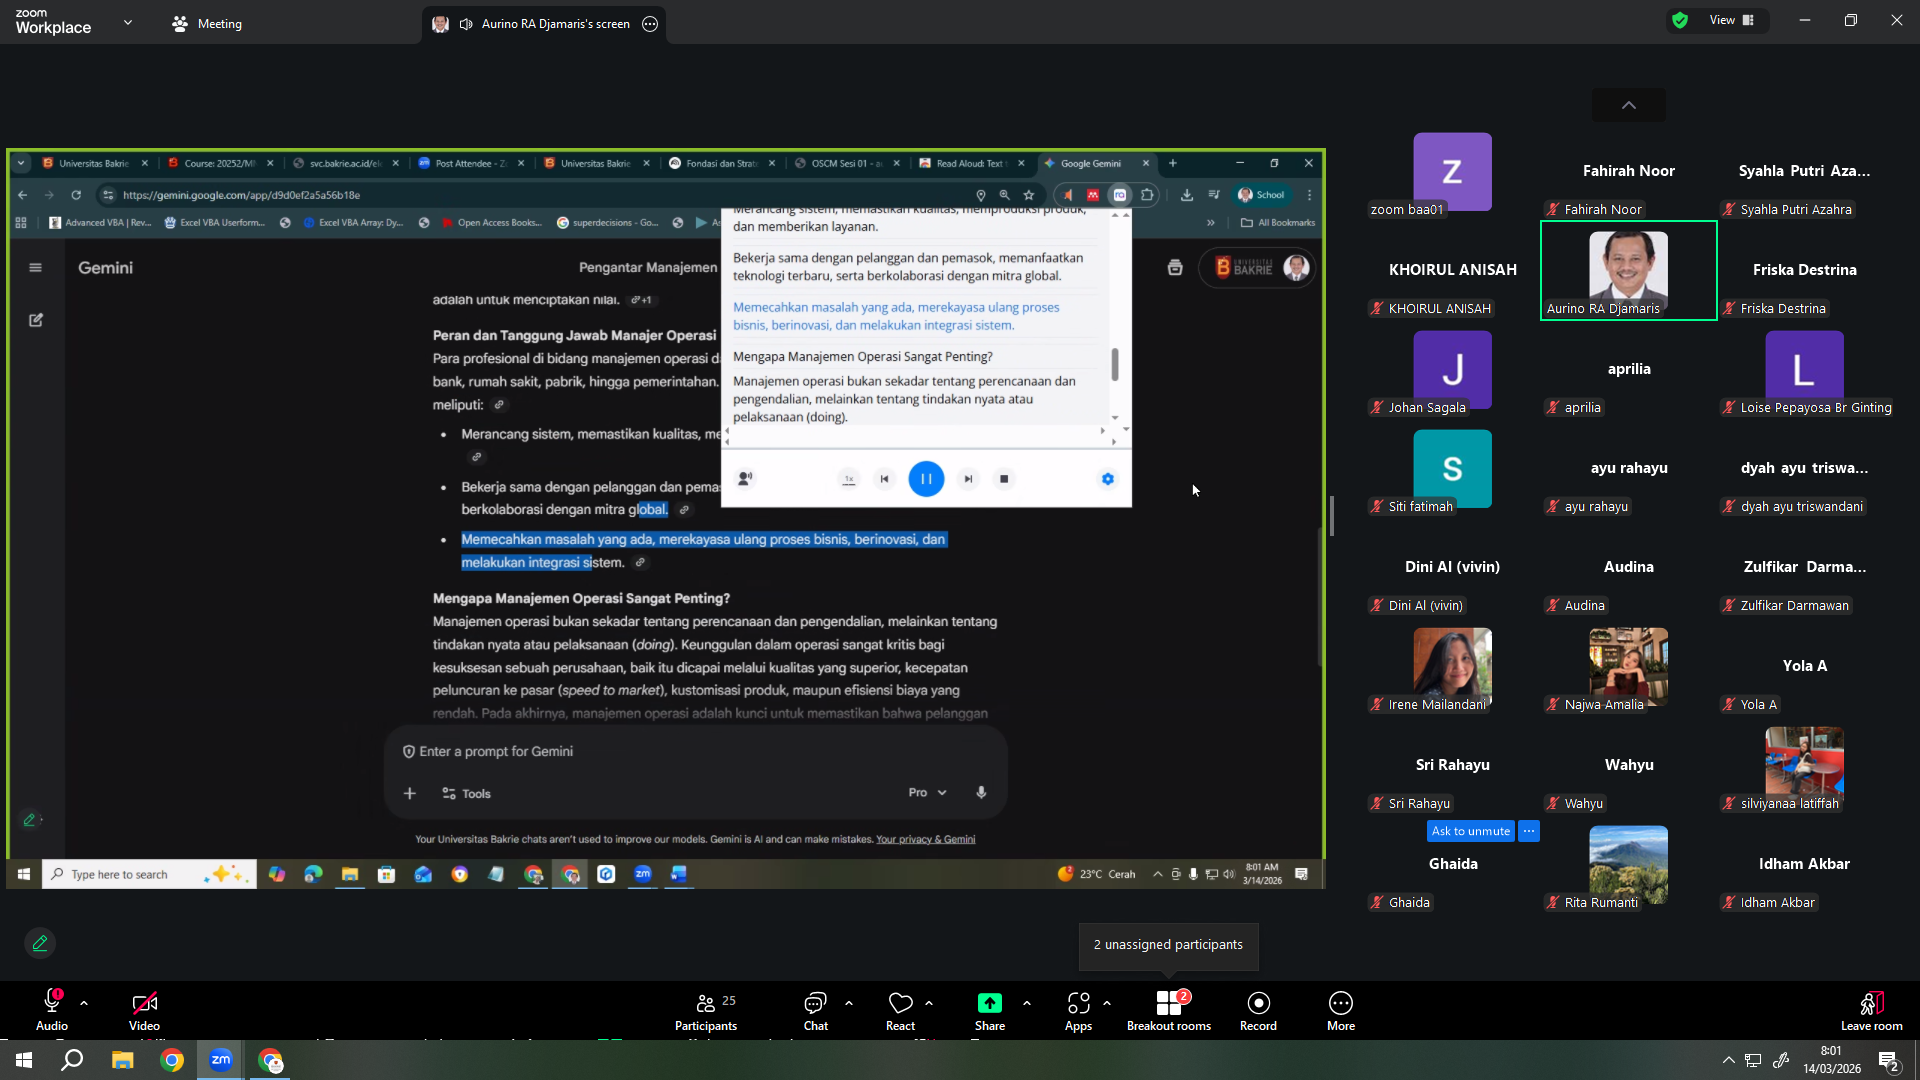Select the Read Aloud browser tab in shared screen
This screenshot has width=1920, height=1080.
pos(972,163)
